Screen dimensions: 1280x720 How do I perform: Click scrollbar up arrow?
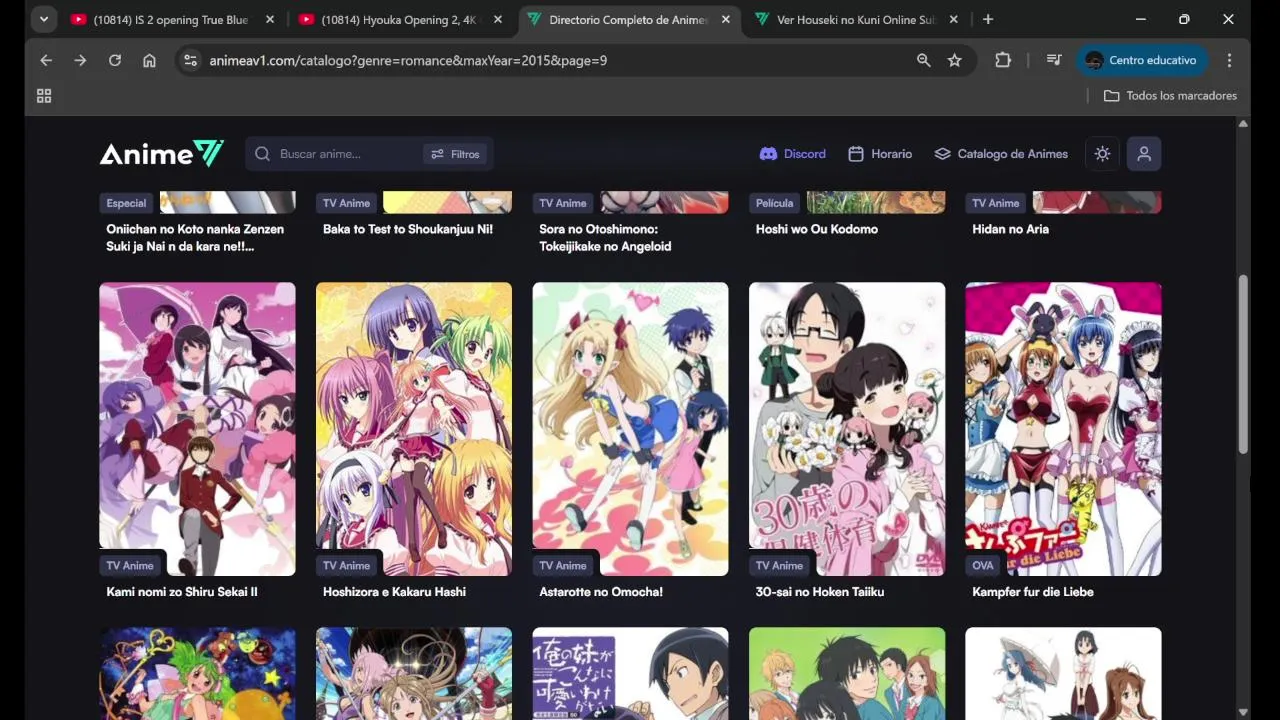tap(1243, 124)
